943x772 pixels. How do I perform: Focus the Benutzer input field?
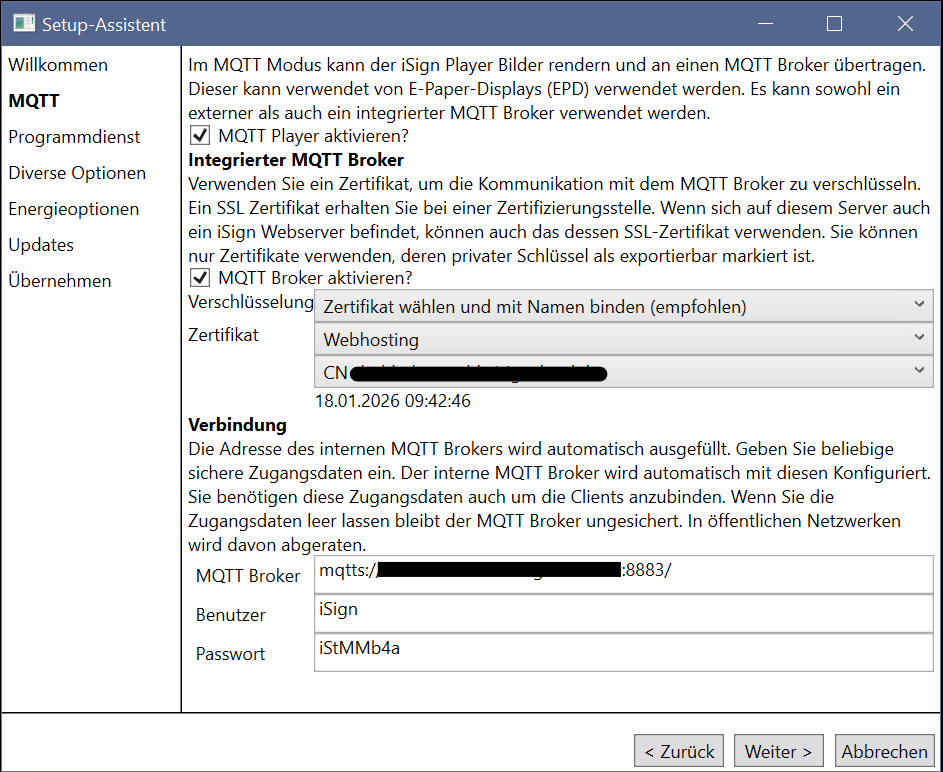[624, 613]
